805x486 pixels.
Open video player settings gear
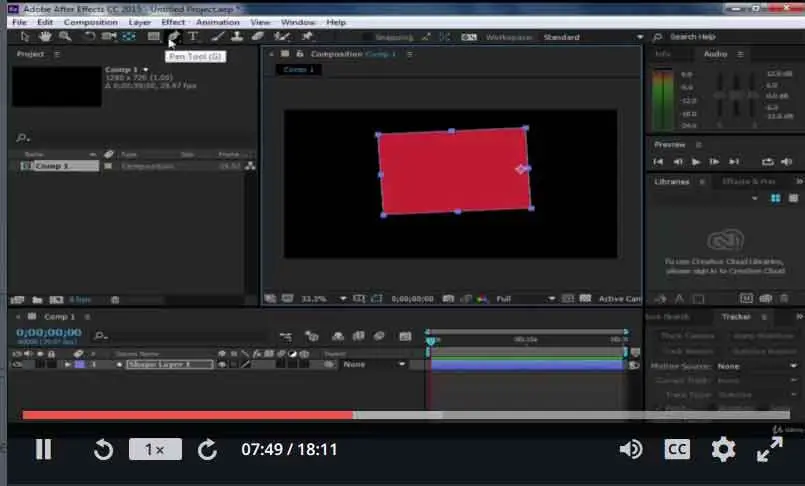coord(723,450)
